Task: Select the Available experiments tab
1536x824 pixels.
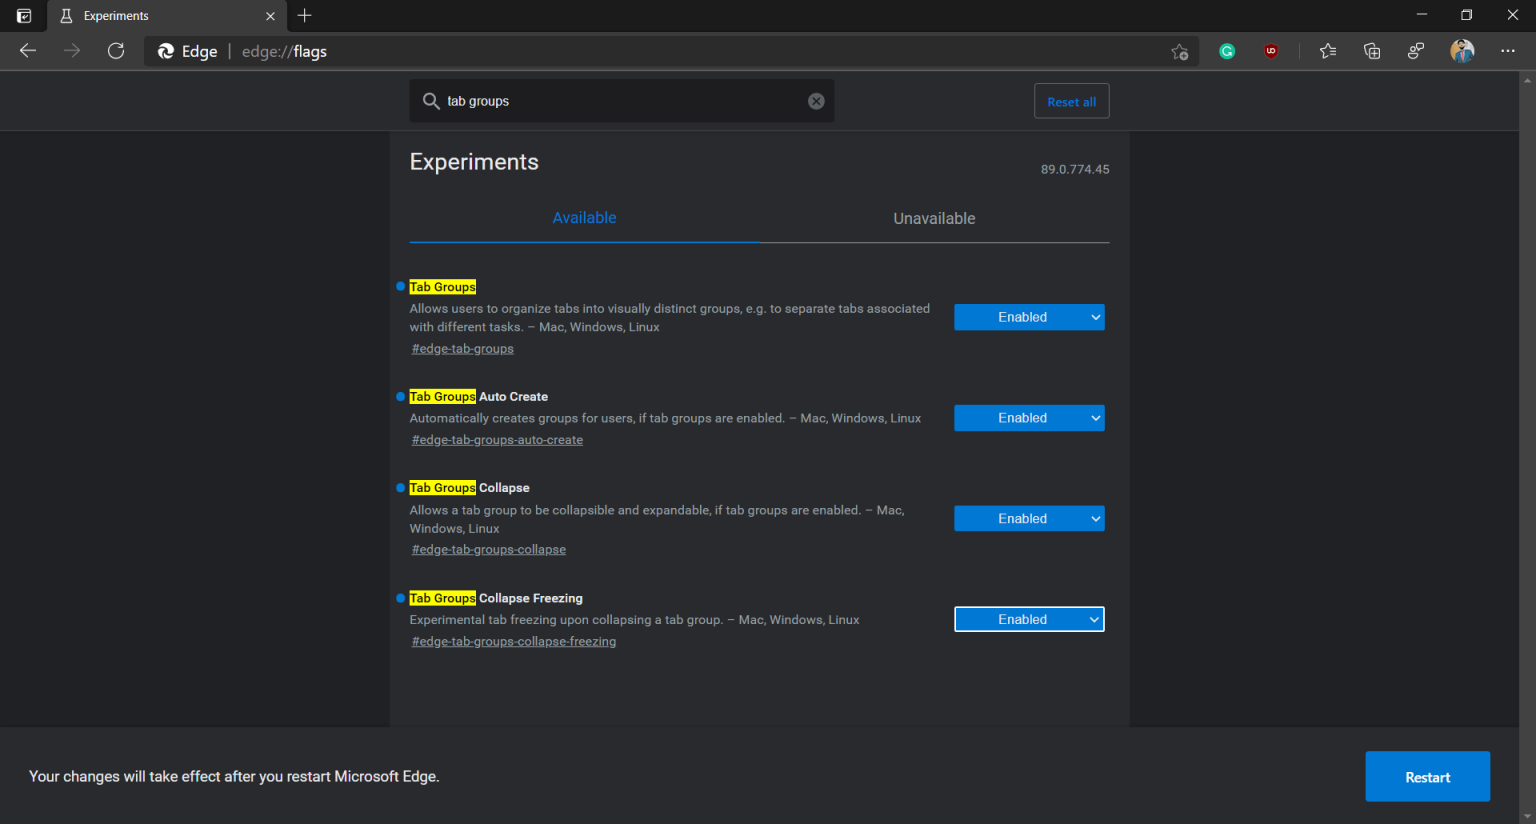Action: point(584,218)
